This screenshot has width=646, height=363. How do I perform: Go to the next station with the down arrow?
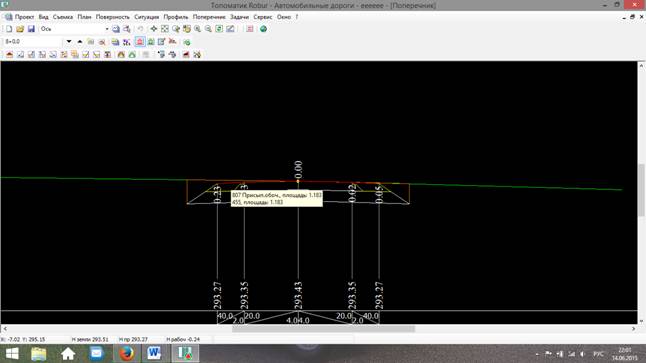69,42
